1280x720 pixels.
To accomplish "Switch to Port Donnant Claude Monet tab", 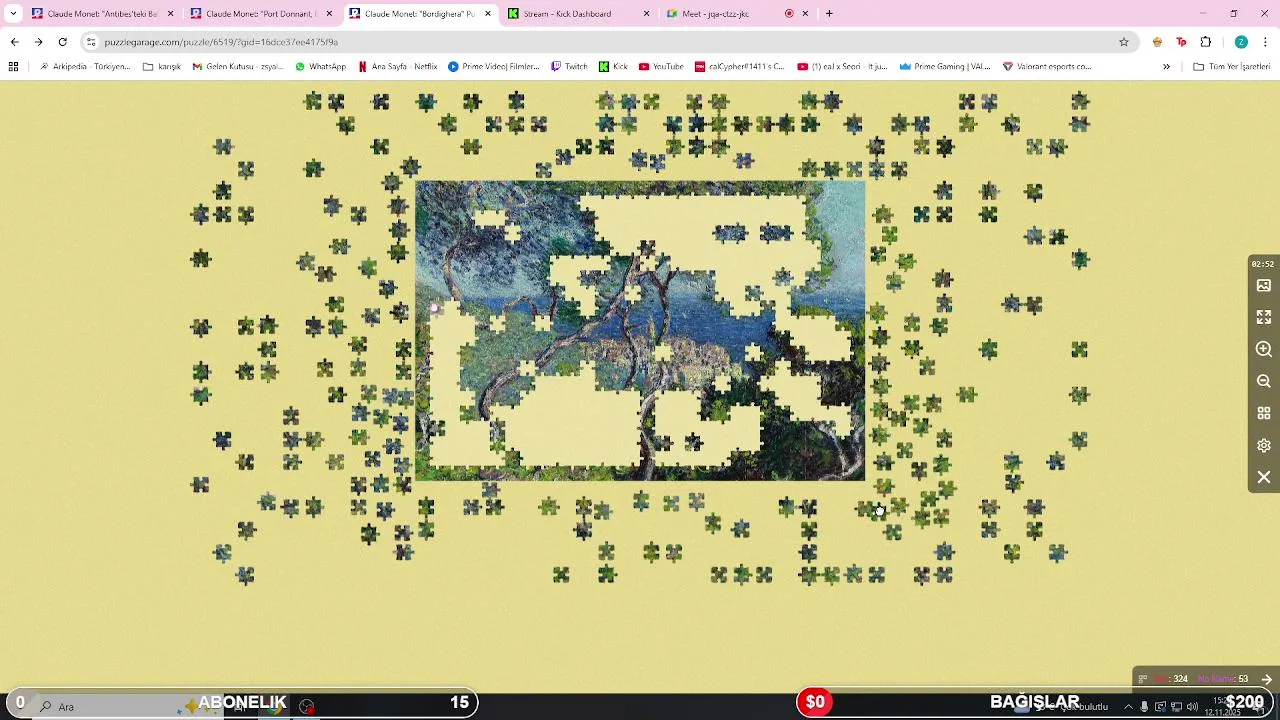I will point(260,14).
